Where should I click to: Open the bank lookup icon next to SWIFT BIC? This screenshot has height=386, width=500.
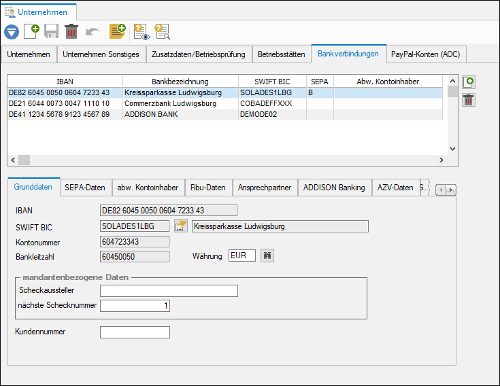[181, 226]
